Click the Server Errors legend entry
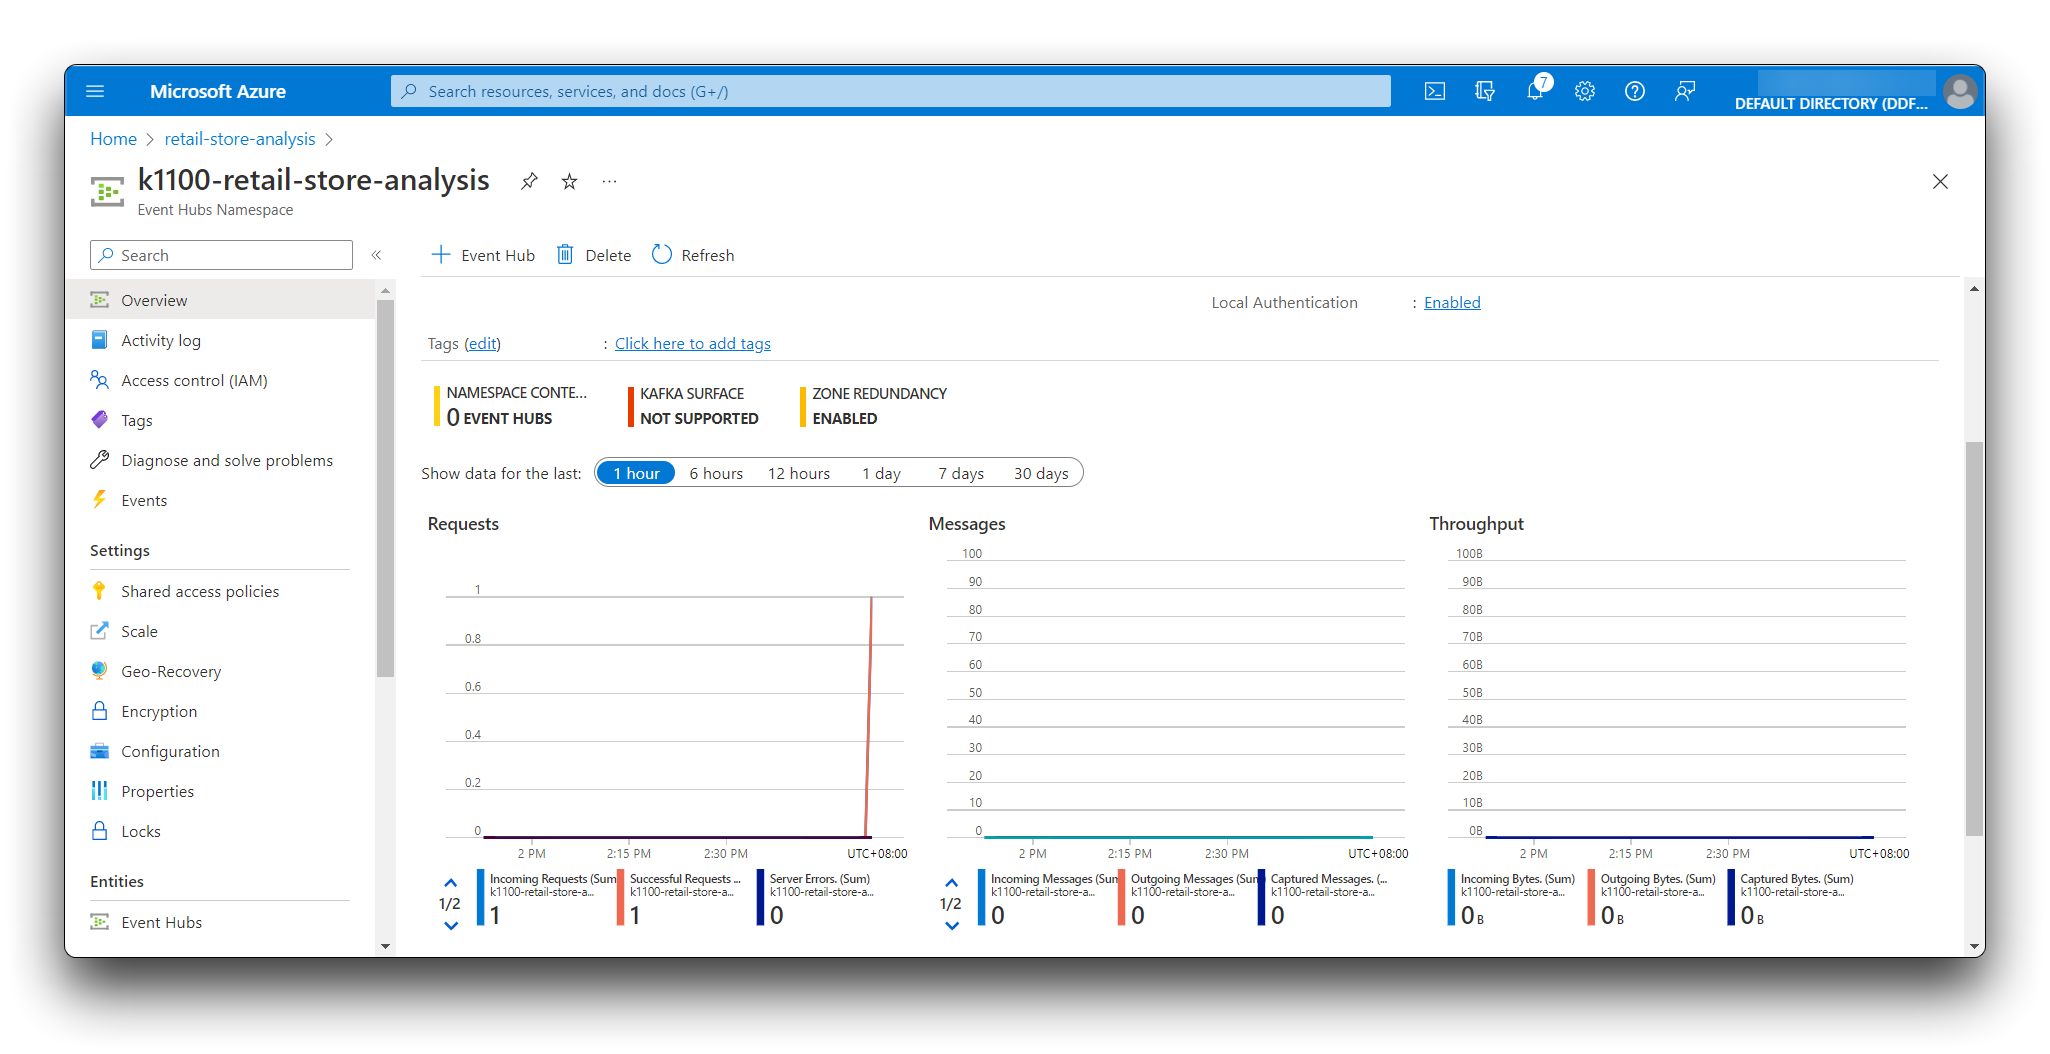Screen dimensions: 2050x1054 click(818, 898)
